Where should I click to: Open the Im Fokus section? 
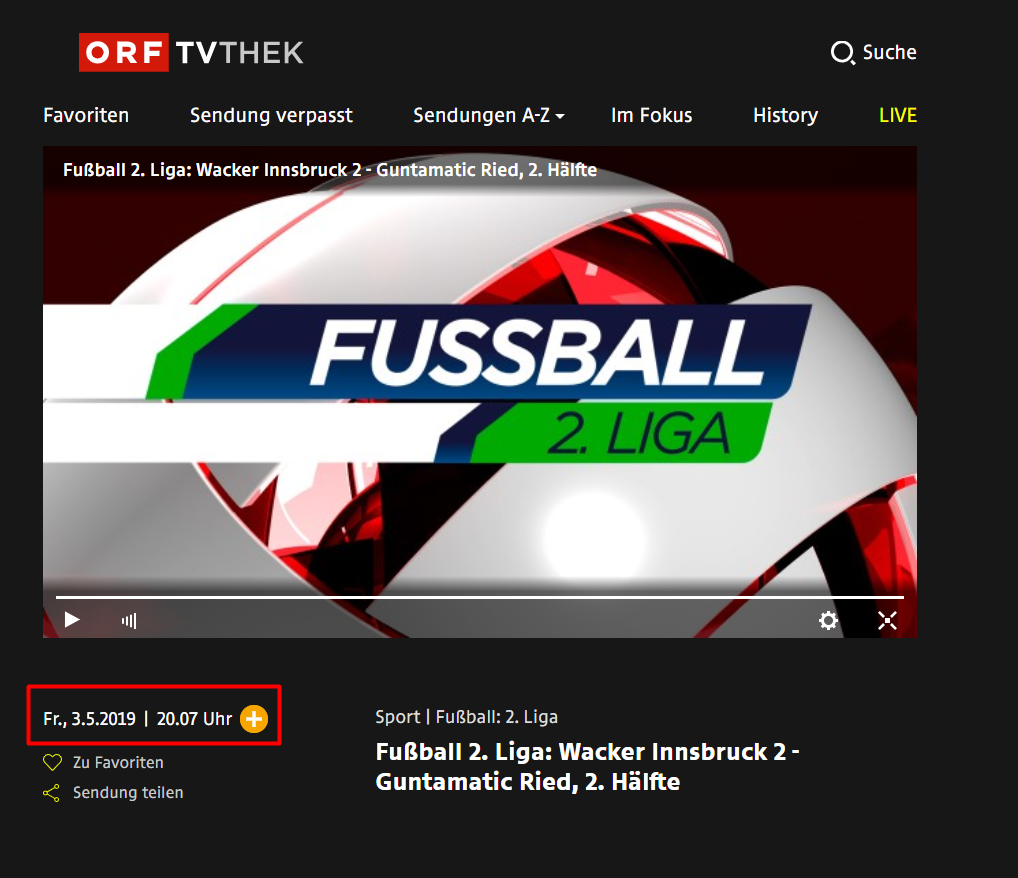pyautogui.click(x=651, y=115)
